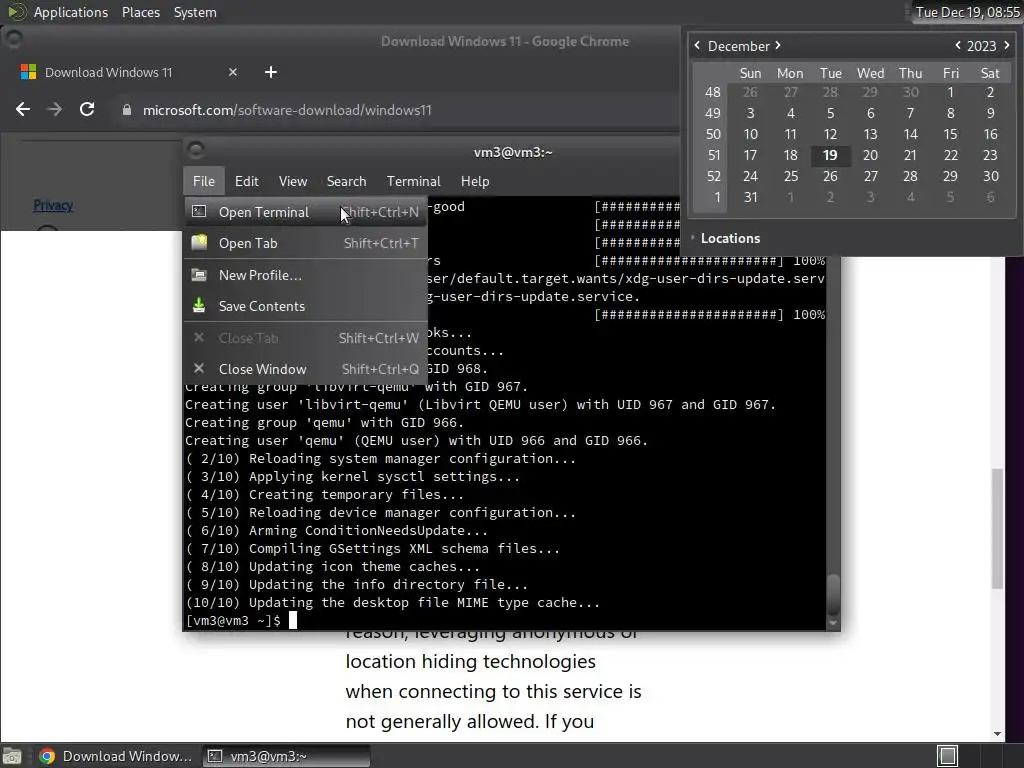Open the Terminal menu
This screenshot has width=1024, height=768.
tap(413, 181)
